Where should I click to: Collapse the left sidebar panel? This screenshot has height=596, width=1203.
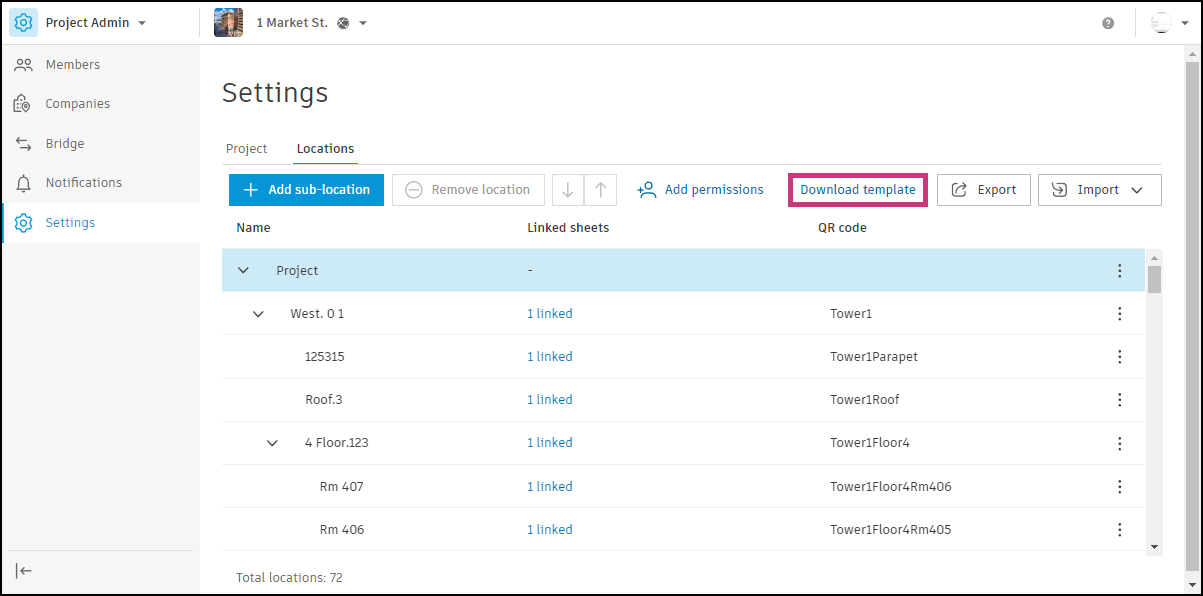click(24, 571)
